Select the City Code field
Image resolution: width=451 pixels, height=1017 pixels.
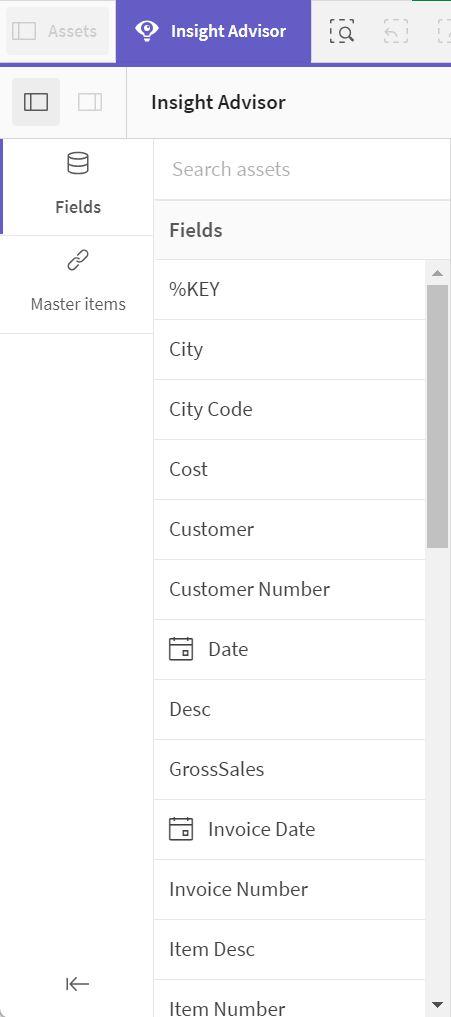[289, 409]
